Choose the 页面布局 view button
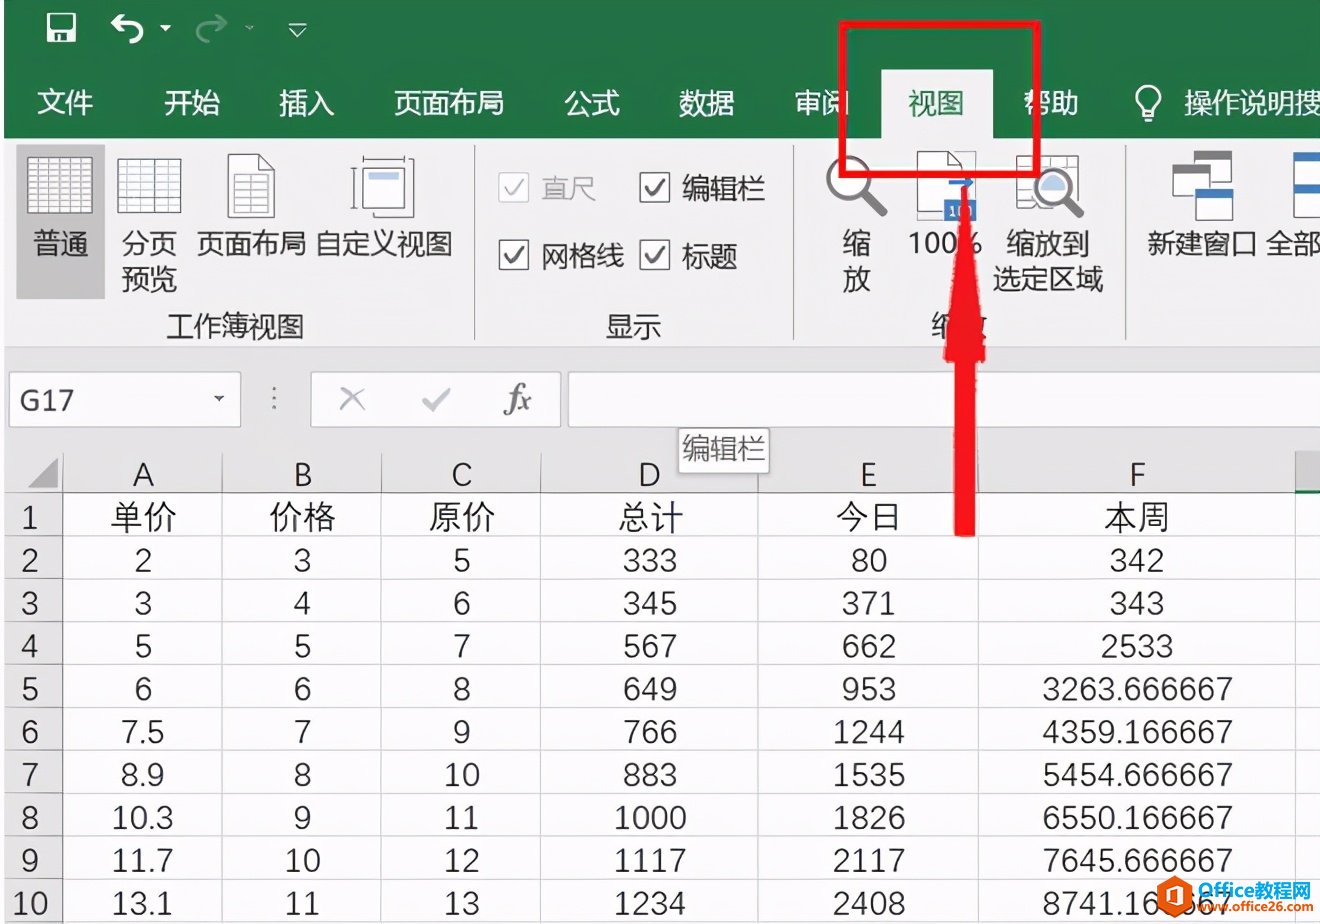The image size is (1320, 924). coord(251,207)
